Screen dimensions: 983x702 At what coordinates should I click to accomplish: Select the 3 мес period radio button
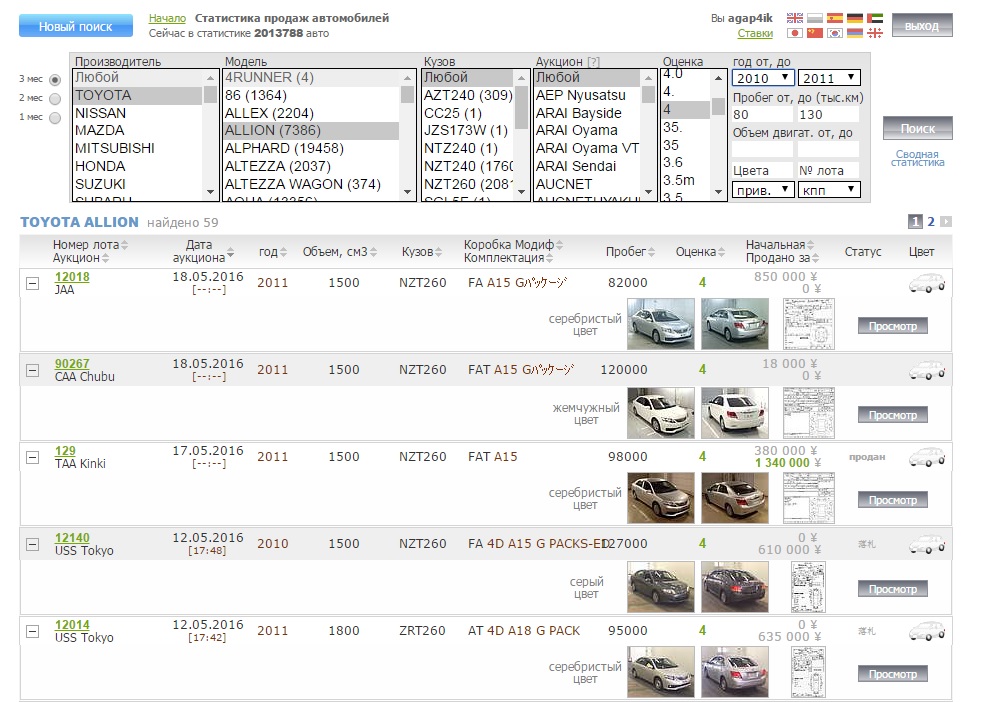55,80
